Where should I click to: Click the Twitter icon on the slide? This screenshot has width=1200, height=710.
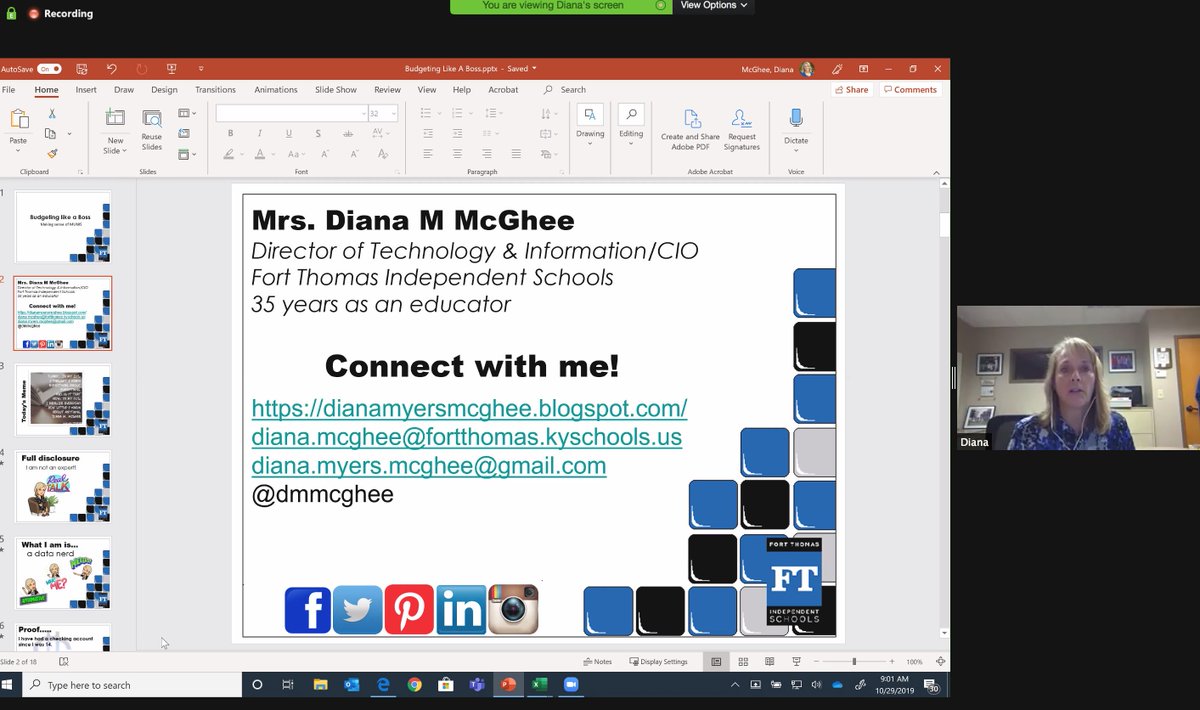point(358,610)
